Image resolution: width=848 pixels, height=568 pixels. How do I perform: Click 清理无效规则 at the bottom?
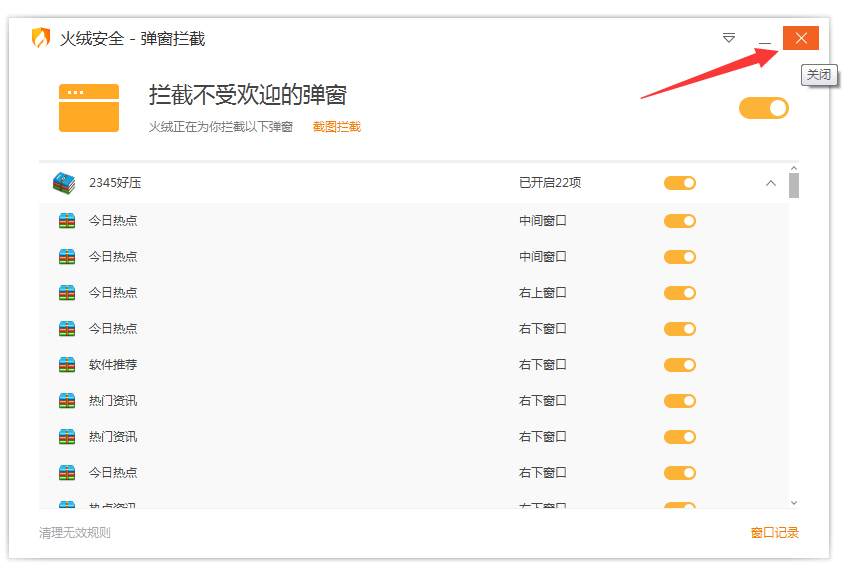point(75,533)
